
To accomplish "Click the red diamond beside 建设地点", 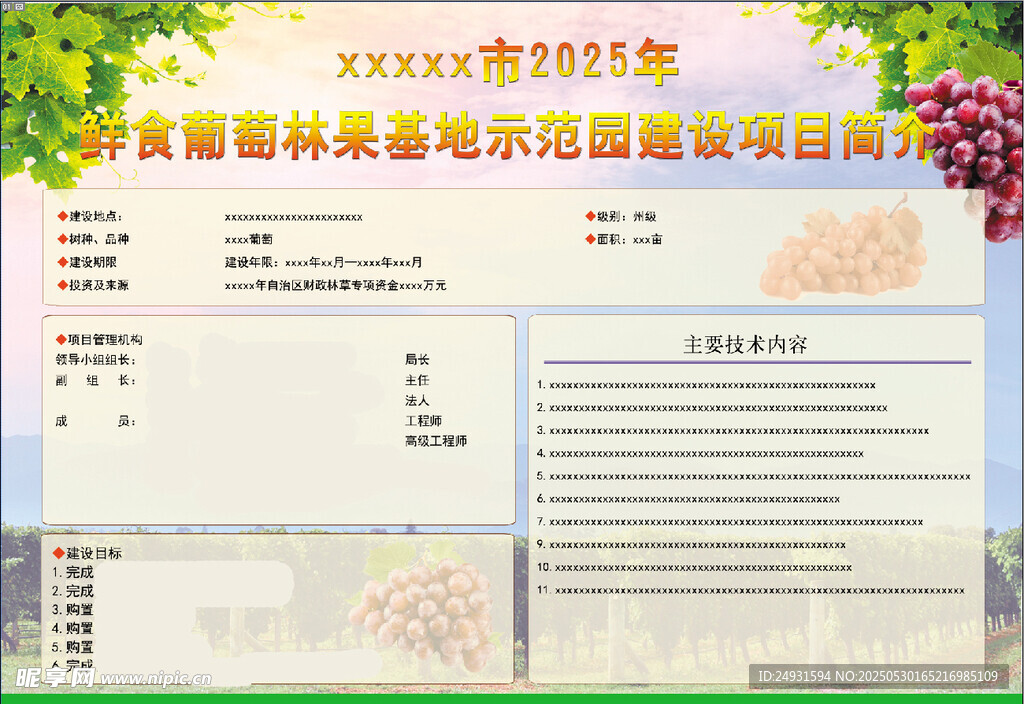I will [62, 216].
